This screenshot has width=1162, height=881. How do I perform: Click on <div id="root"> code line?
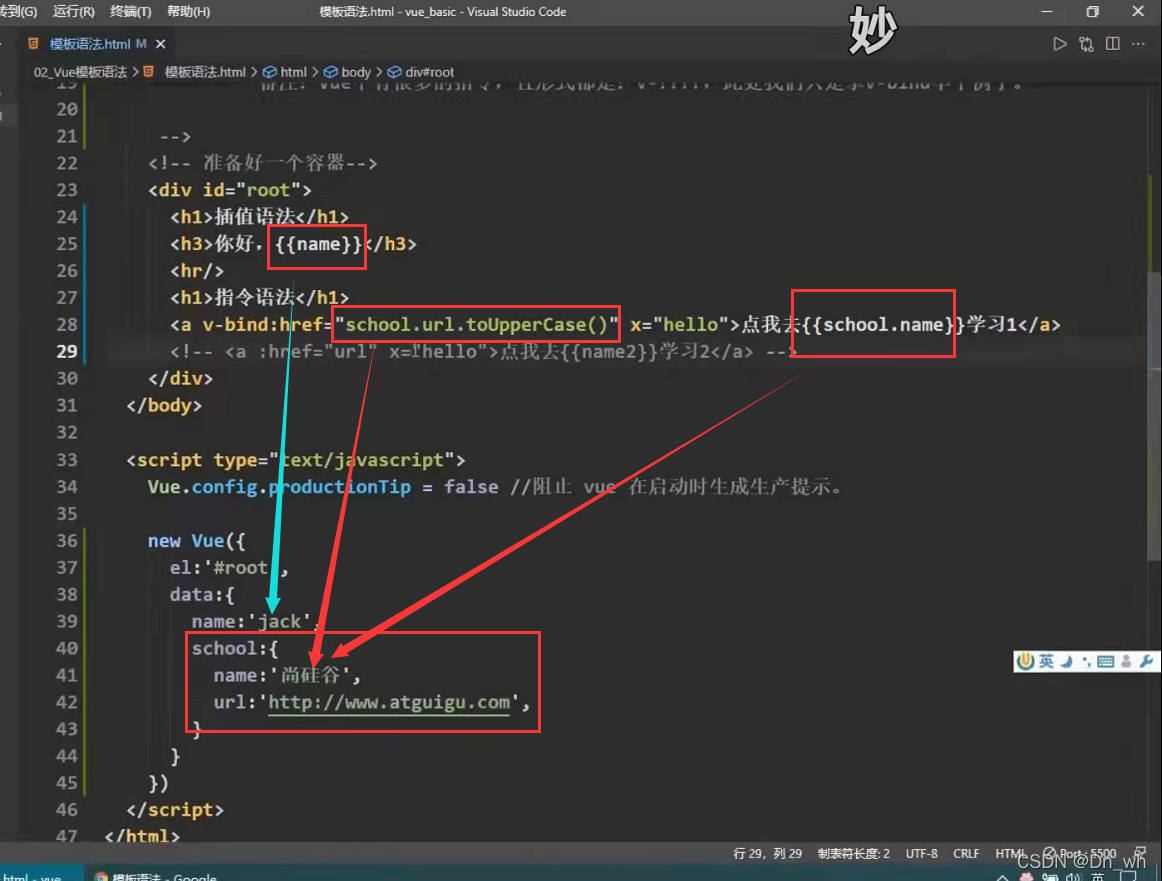tap(230, 190)
